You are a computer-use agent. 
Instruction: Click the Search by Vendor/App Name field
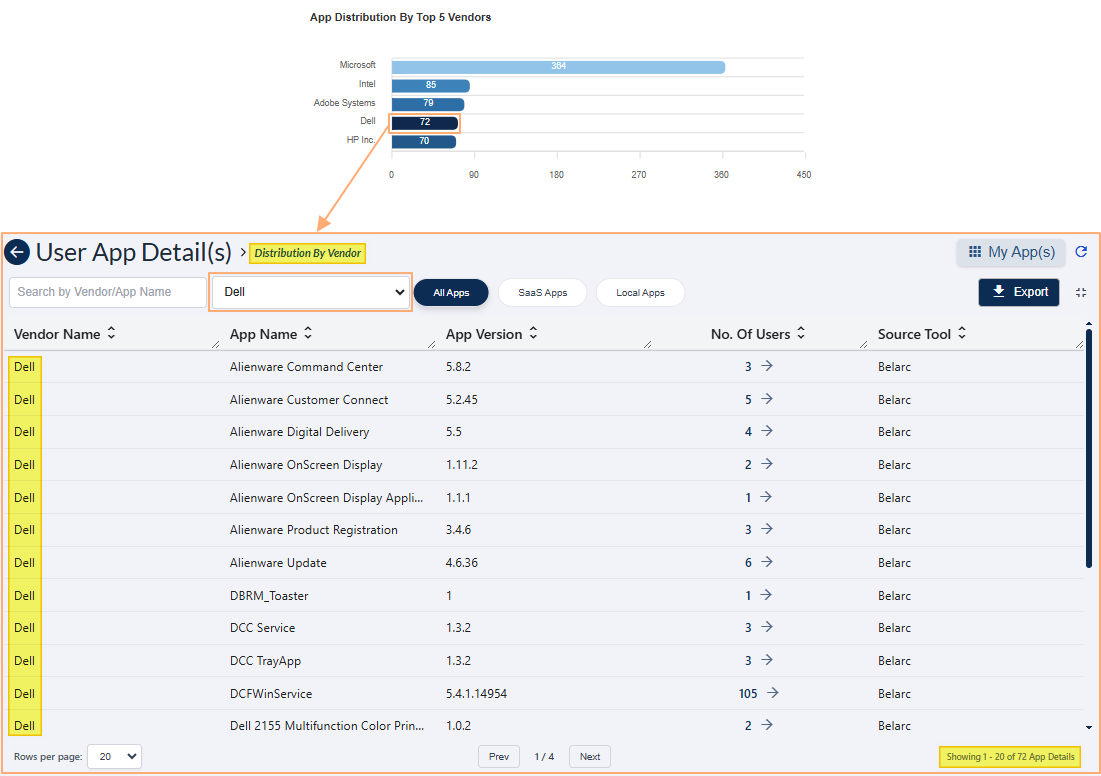click(105, 292)
